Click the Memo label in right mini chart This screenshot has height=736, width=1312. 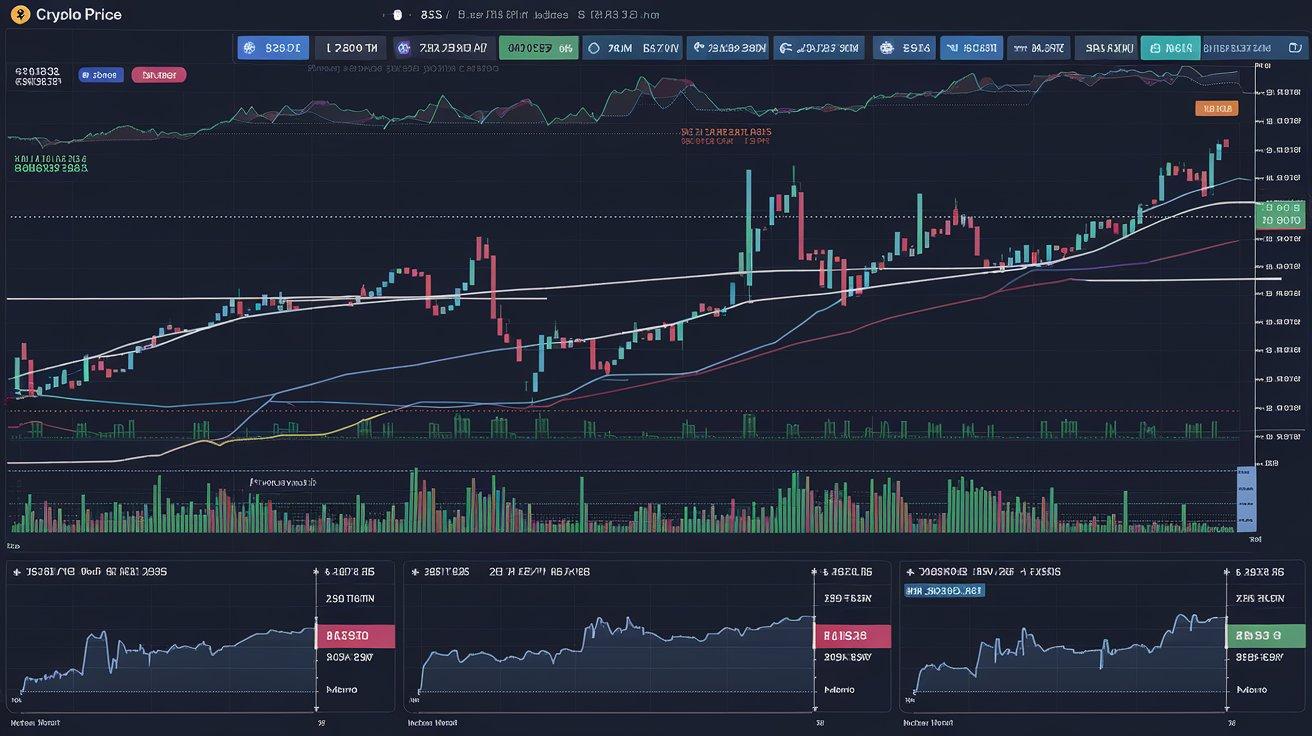tap(1252, 690)
